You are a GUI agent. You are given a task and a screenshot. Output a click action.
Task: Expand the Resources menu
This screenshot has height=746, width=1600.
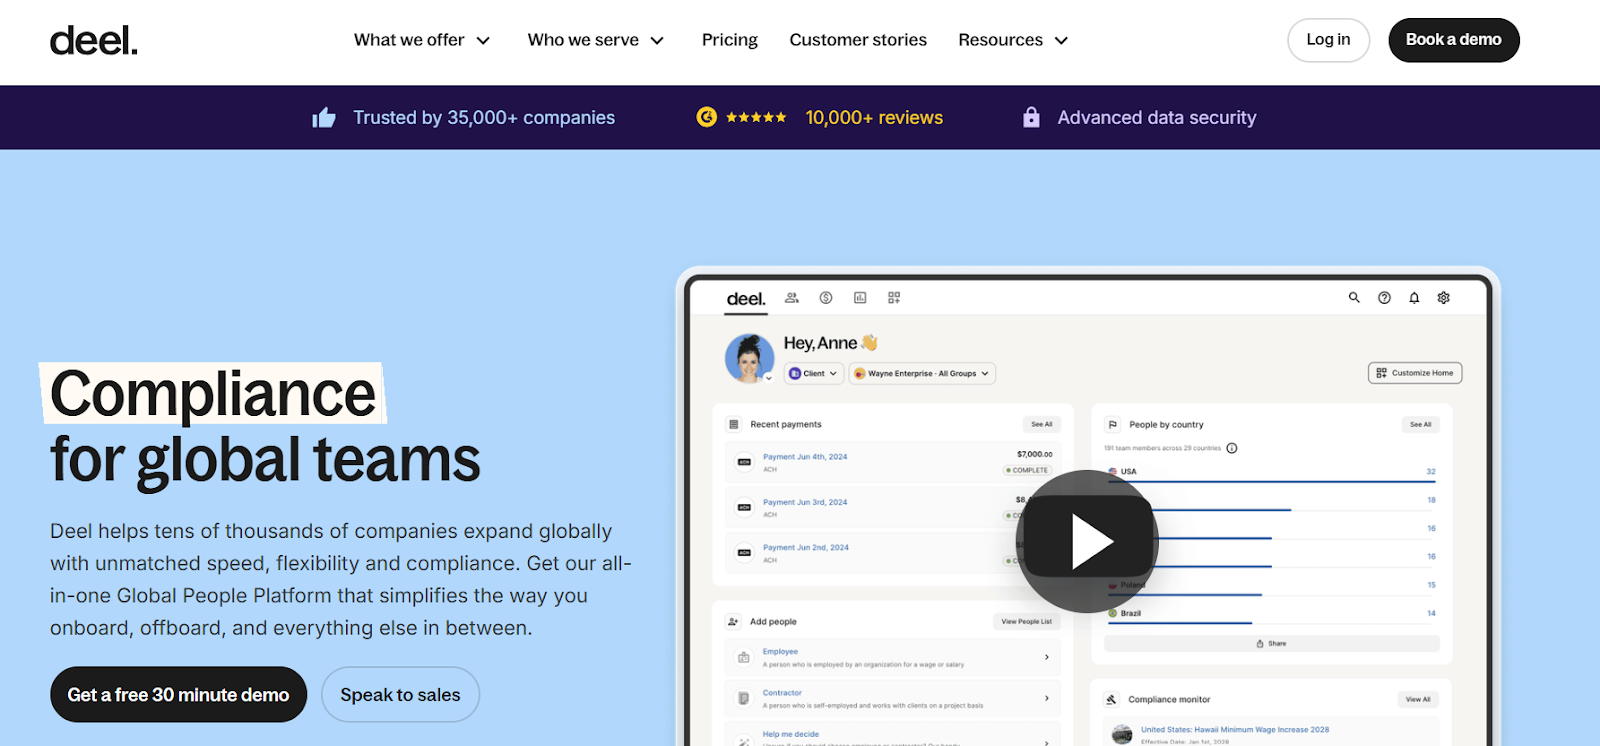coord(1013,40)
